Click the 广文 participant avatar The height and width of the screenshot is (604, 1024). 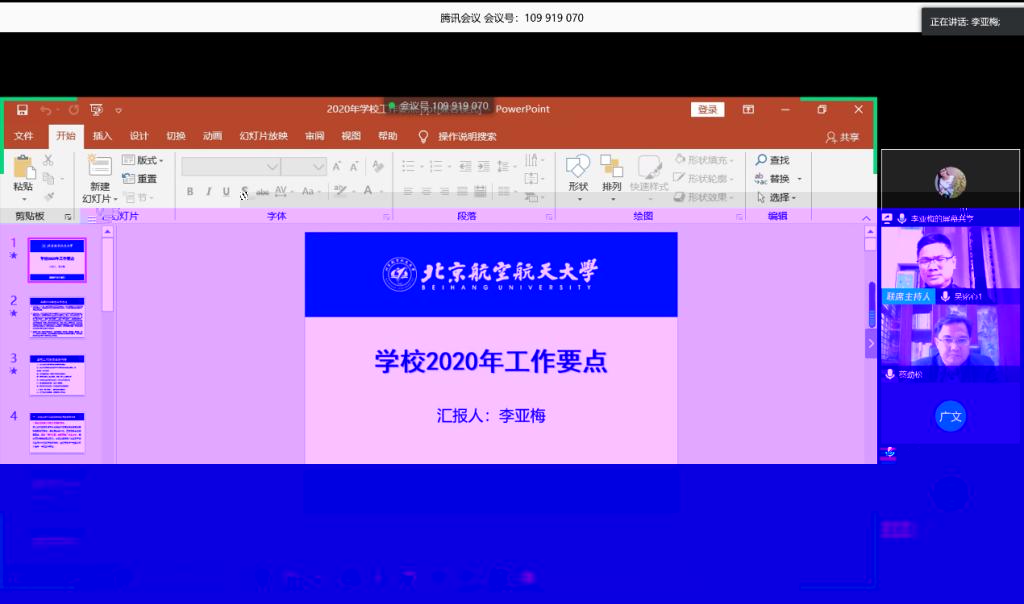point(950,417)
